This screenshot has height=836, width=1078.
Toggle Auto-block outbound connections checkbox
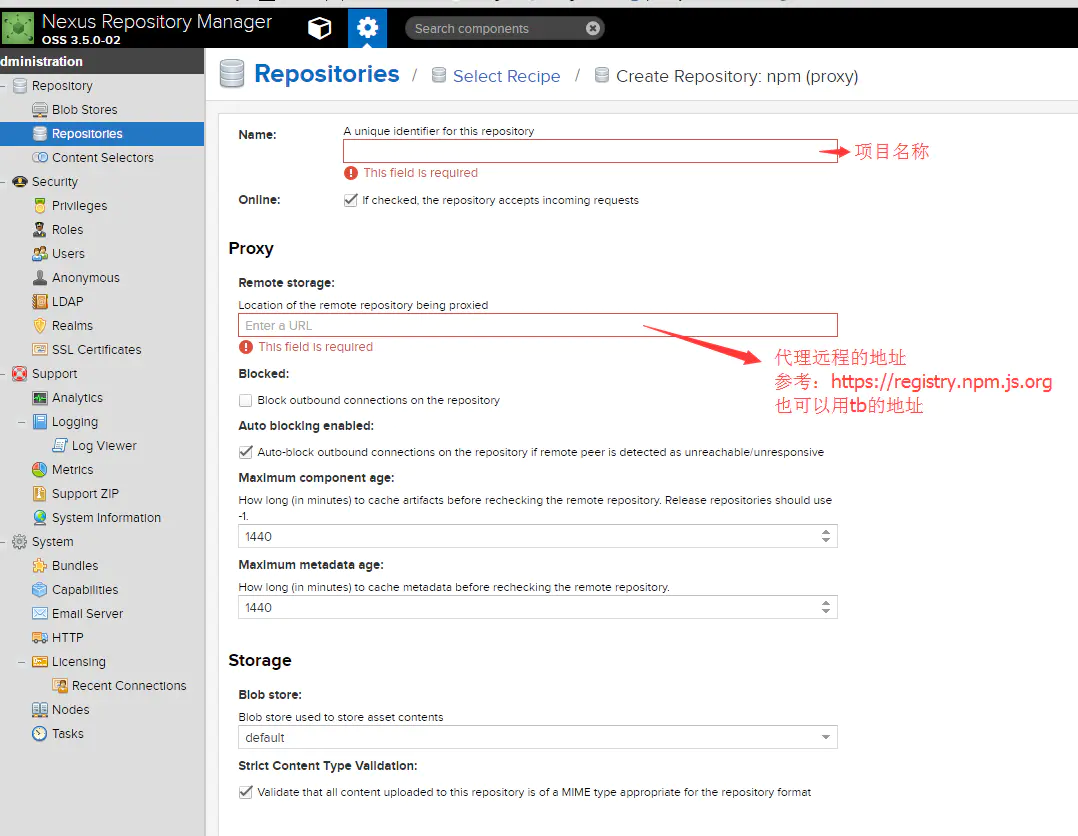pos(245,452)
